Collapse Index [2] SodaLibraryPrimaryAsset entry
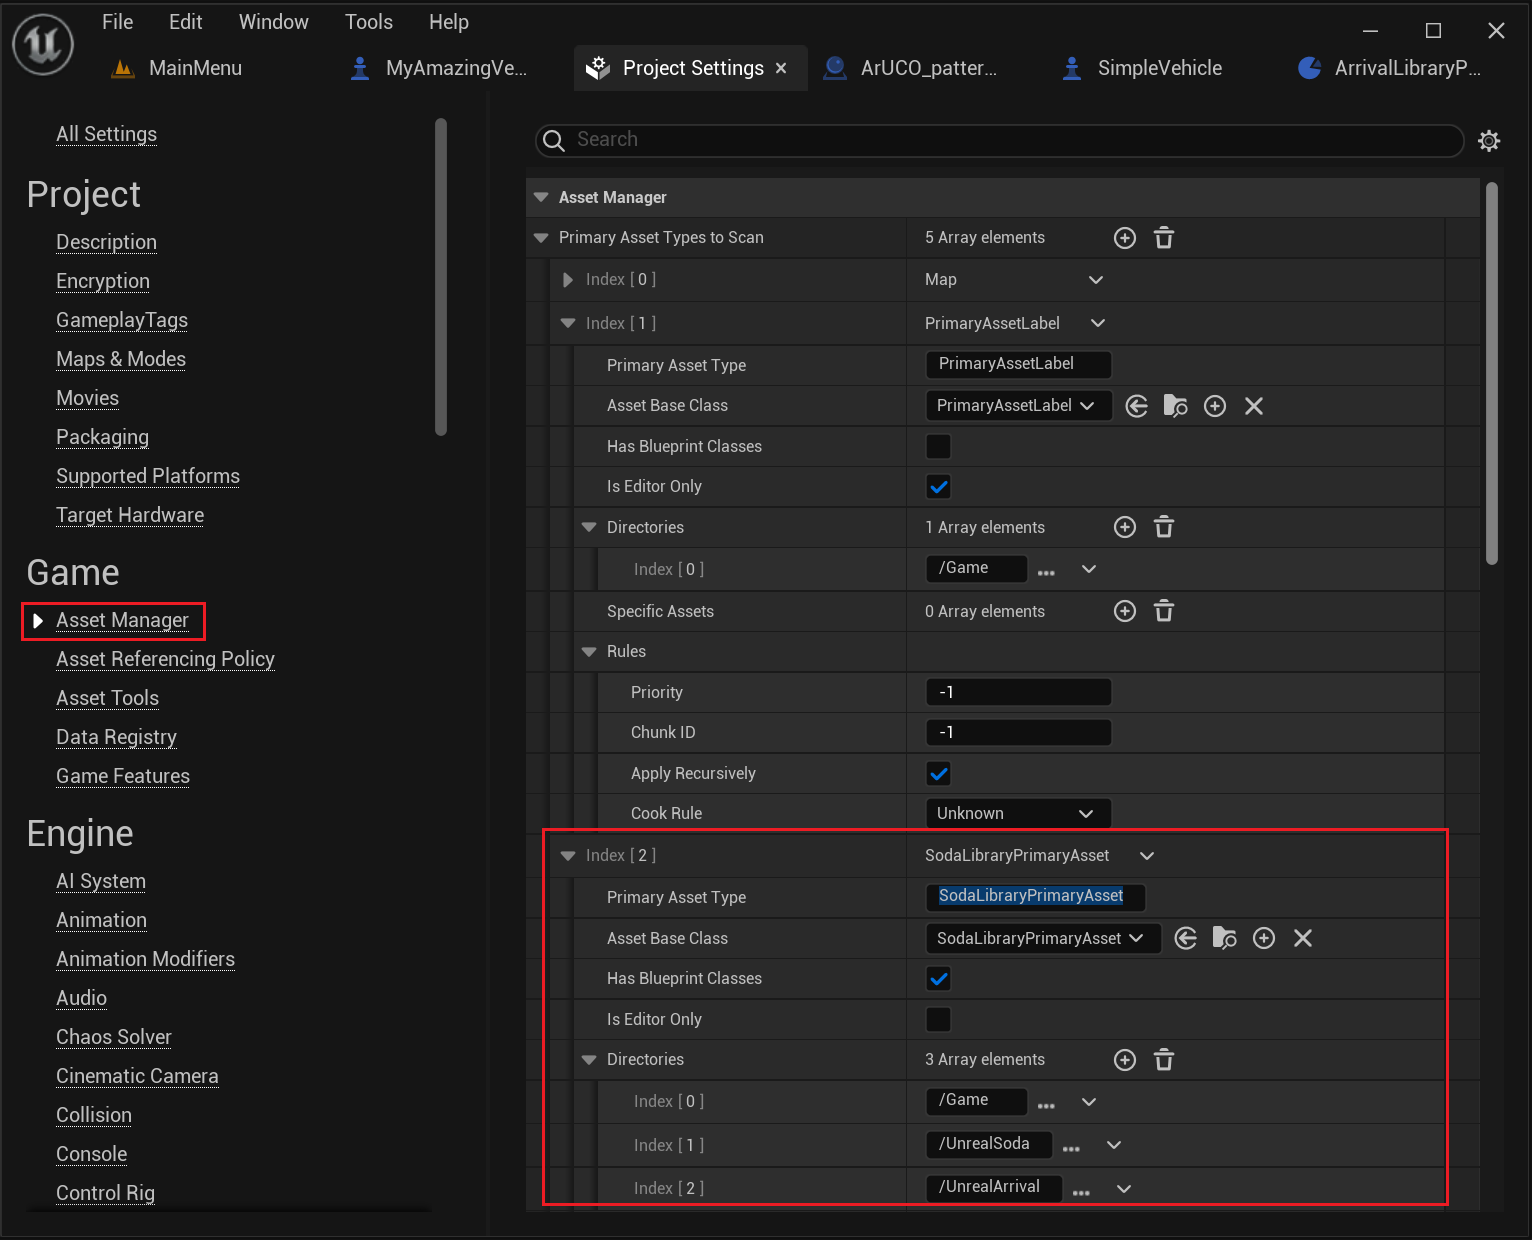The height and width of the screenshot is (1240, 1532). pyautogui.click(x=568, y=856)
